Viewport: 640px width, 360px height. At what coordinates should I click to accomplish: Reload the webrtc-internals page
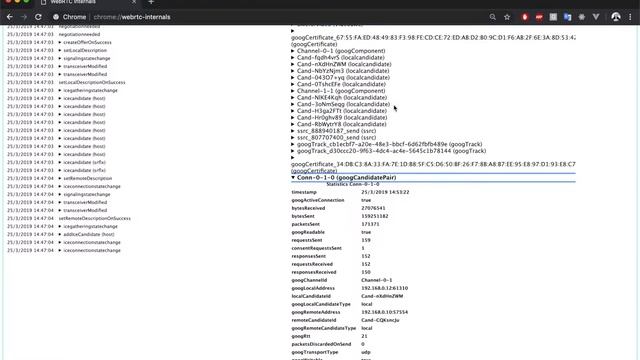(38, 17)
